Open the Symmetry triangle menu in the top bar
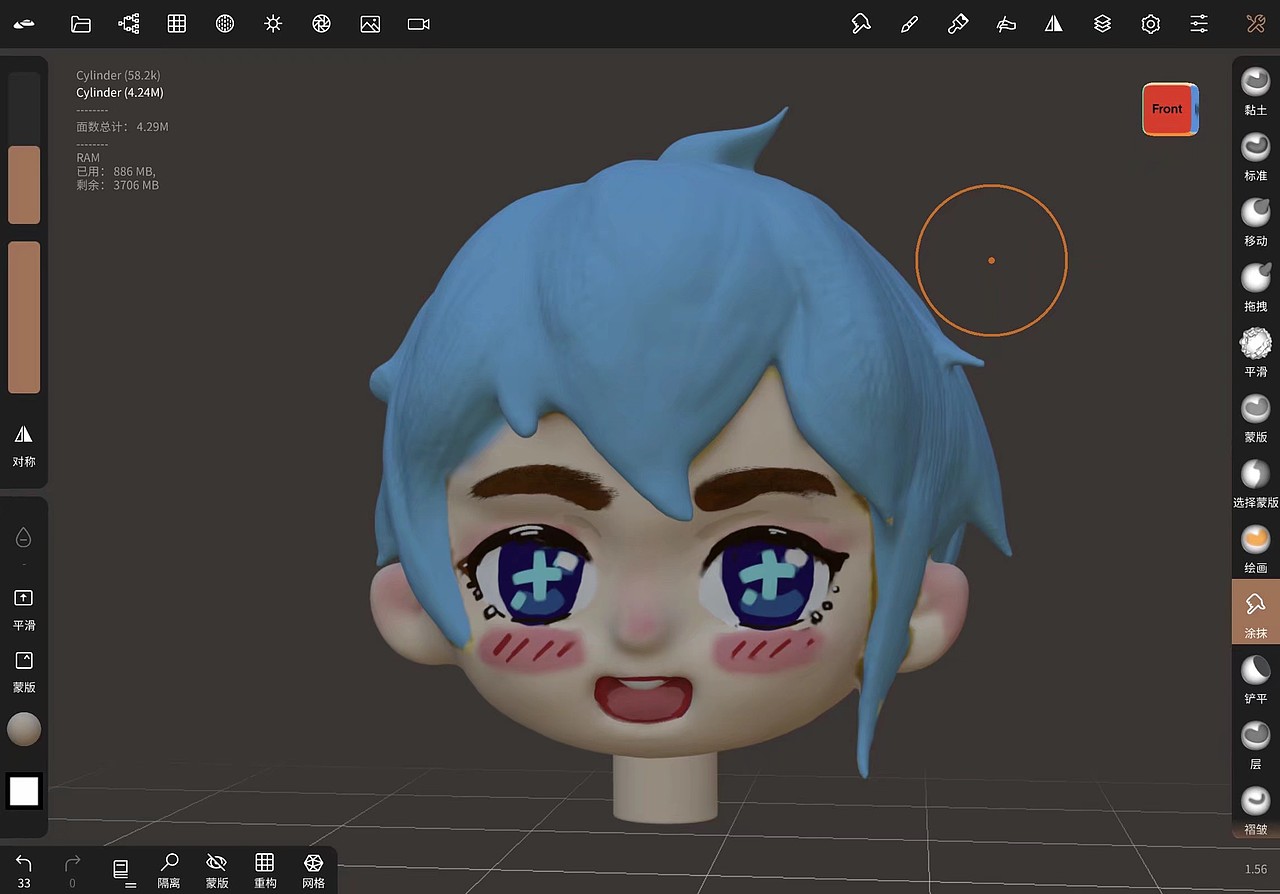This screenshot has height=894, width=1280. pos(1054,24)
